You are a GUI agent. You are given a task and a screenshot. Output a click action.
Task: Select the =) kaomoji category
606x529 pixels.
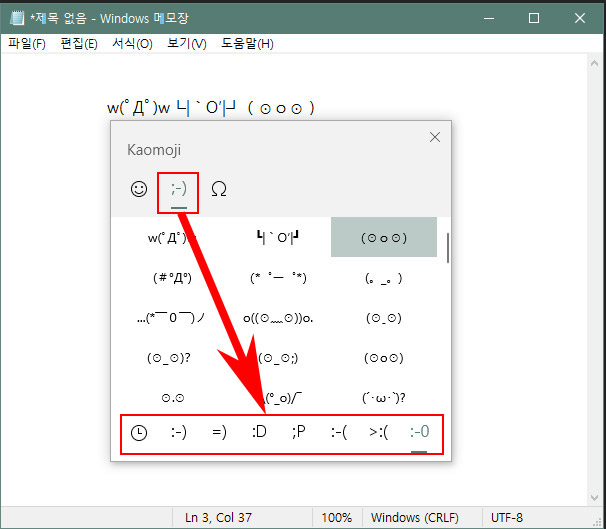tap(219, 432)
